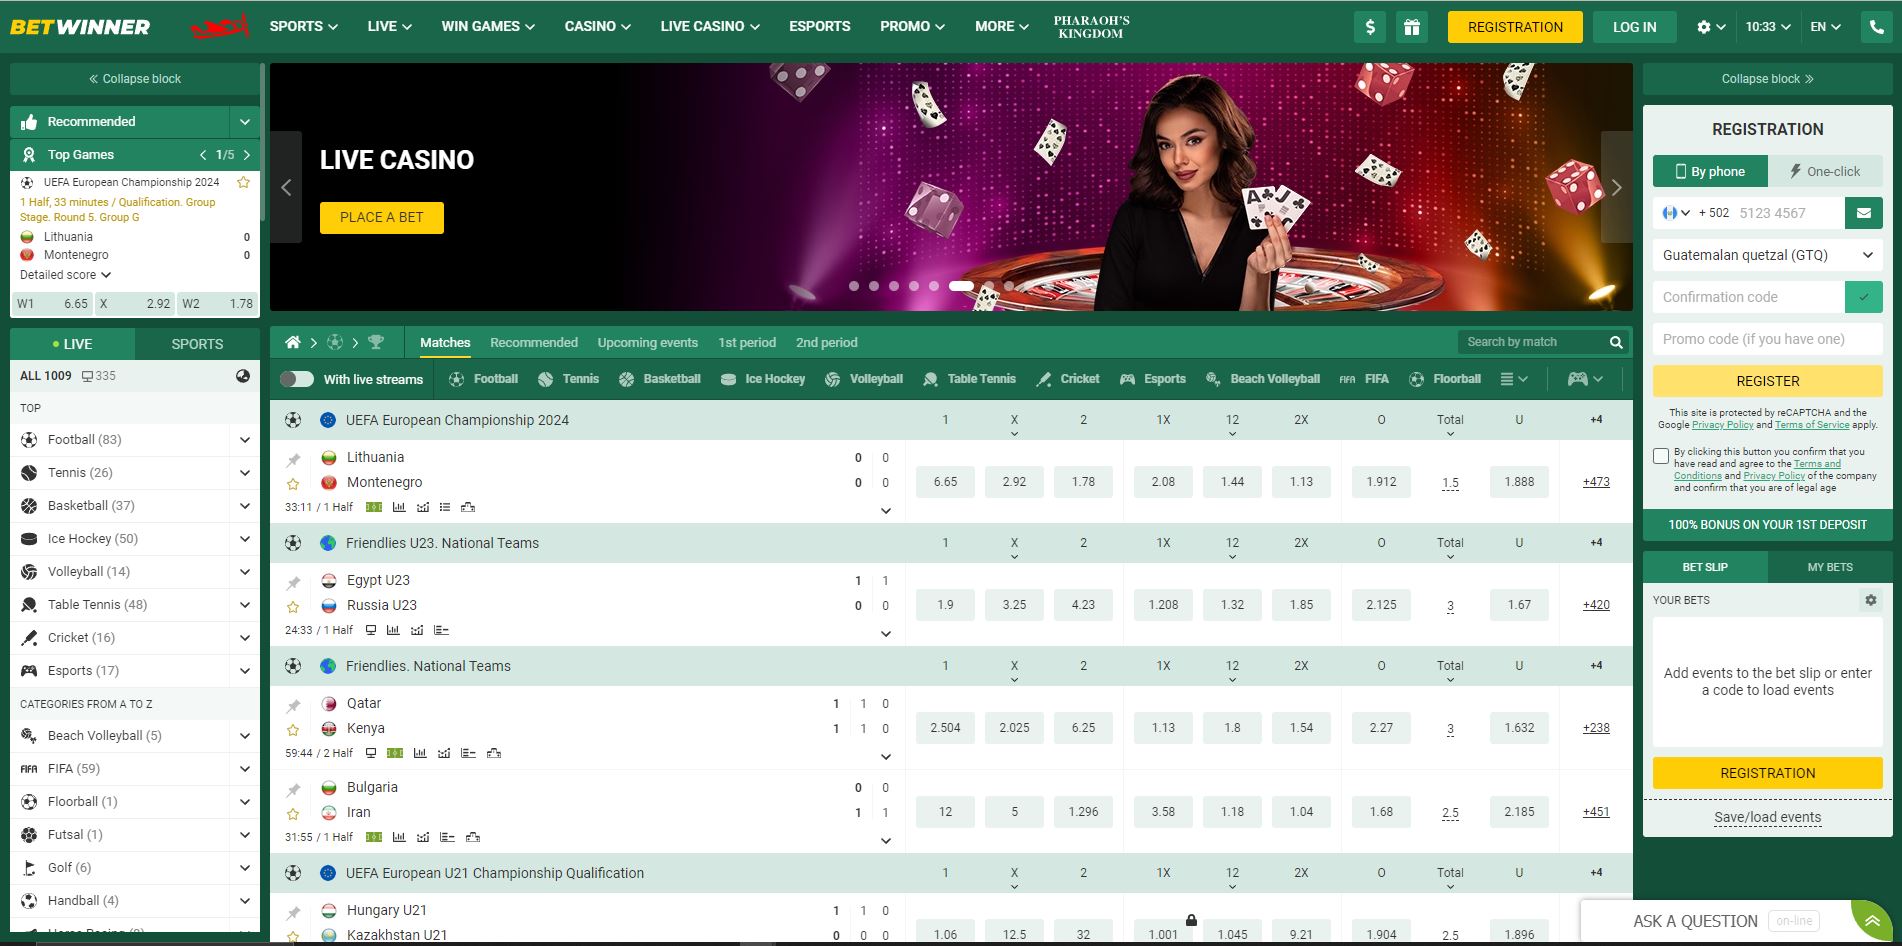This screenshot has width=1902, height=946.
Task: Switch to LIVE sidebar tab
Action: tap(72, 343)
